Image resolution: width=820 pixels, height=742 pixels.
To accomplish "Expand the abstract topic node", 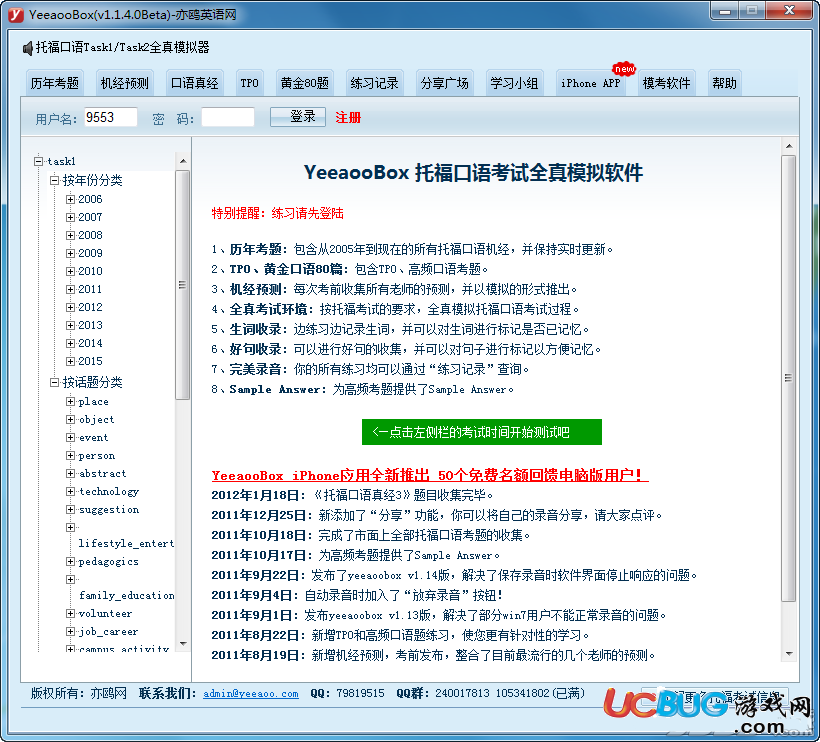I will tap(70, 473).
